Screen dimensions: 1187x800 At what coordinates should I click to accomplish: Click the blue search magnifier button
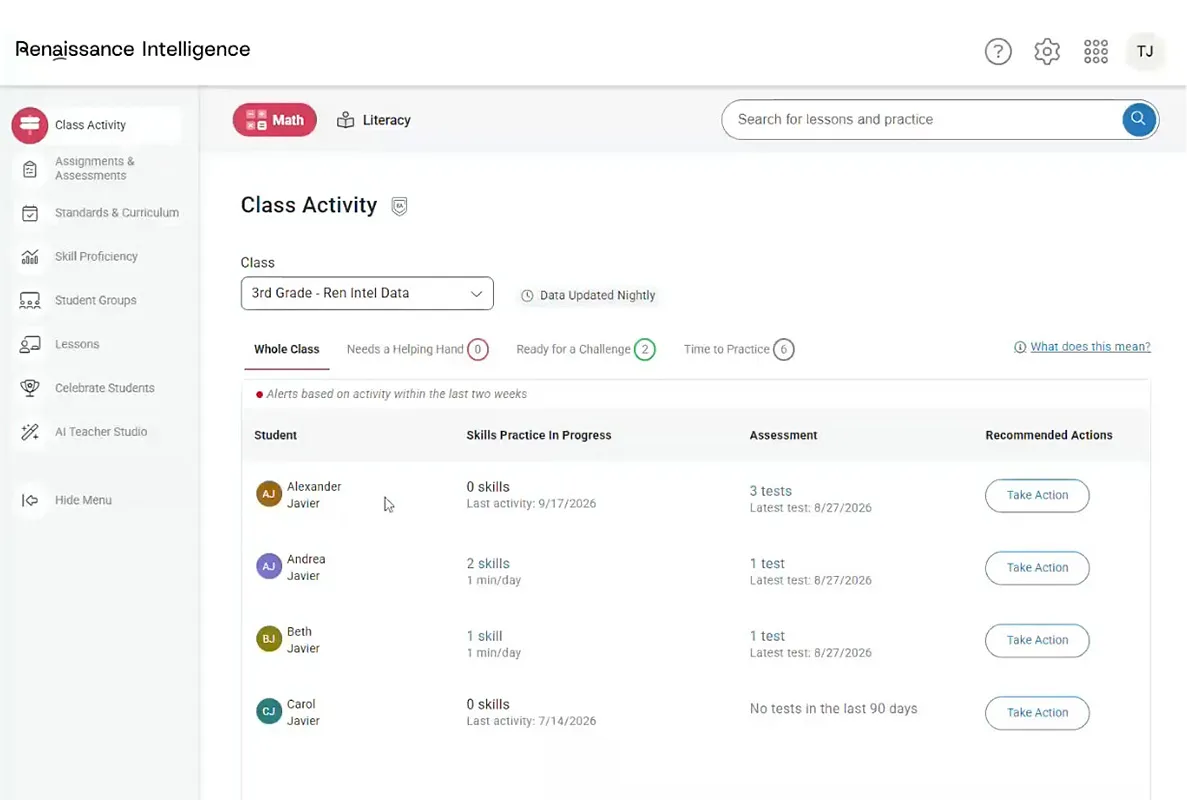click(1138, 119)
